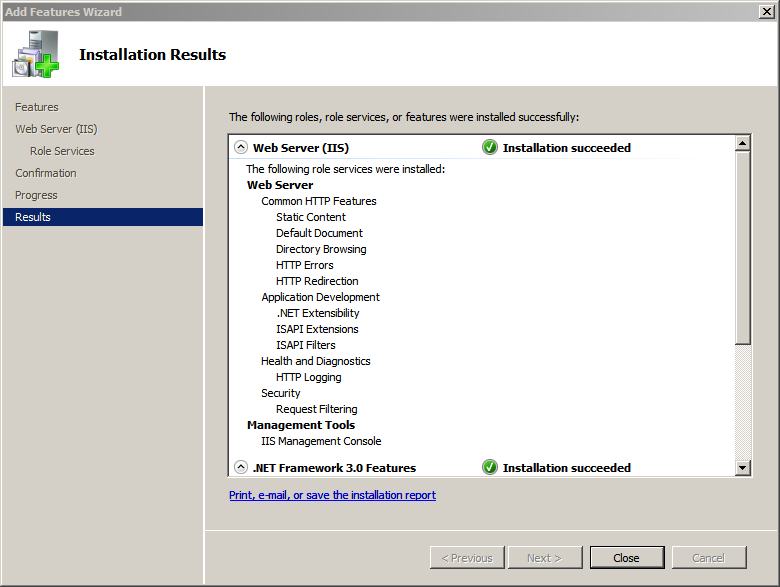Click HTTP Redirection entry
780x587 pixels.
point(317,281)
